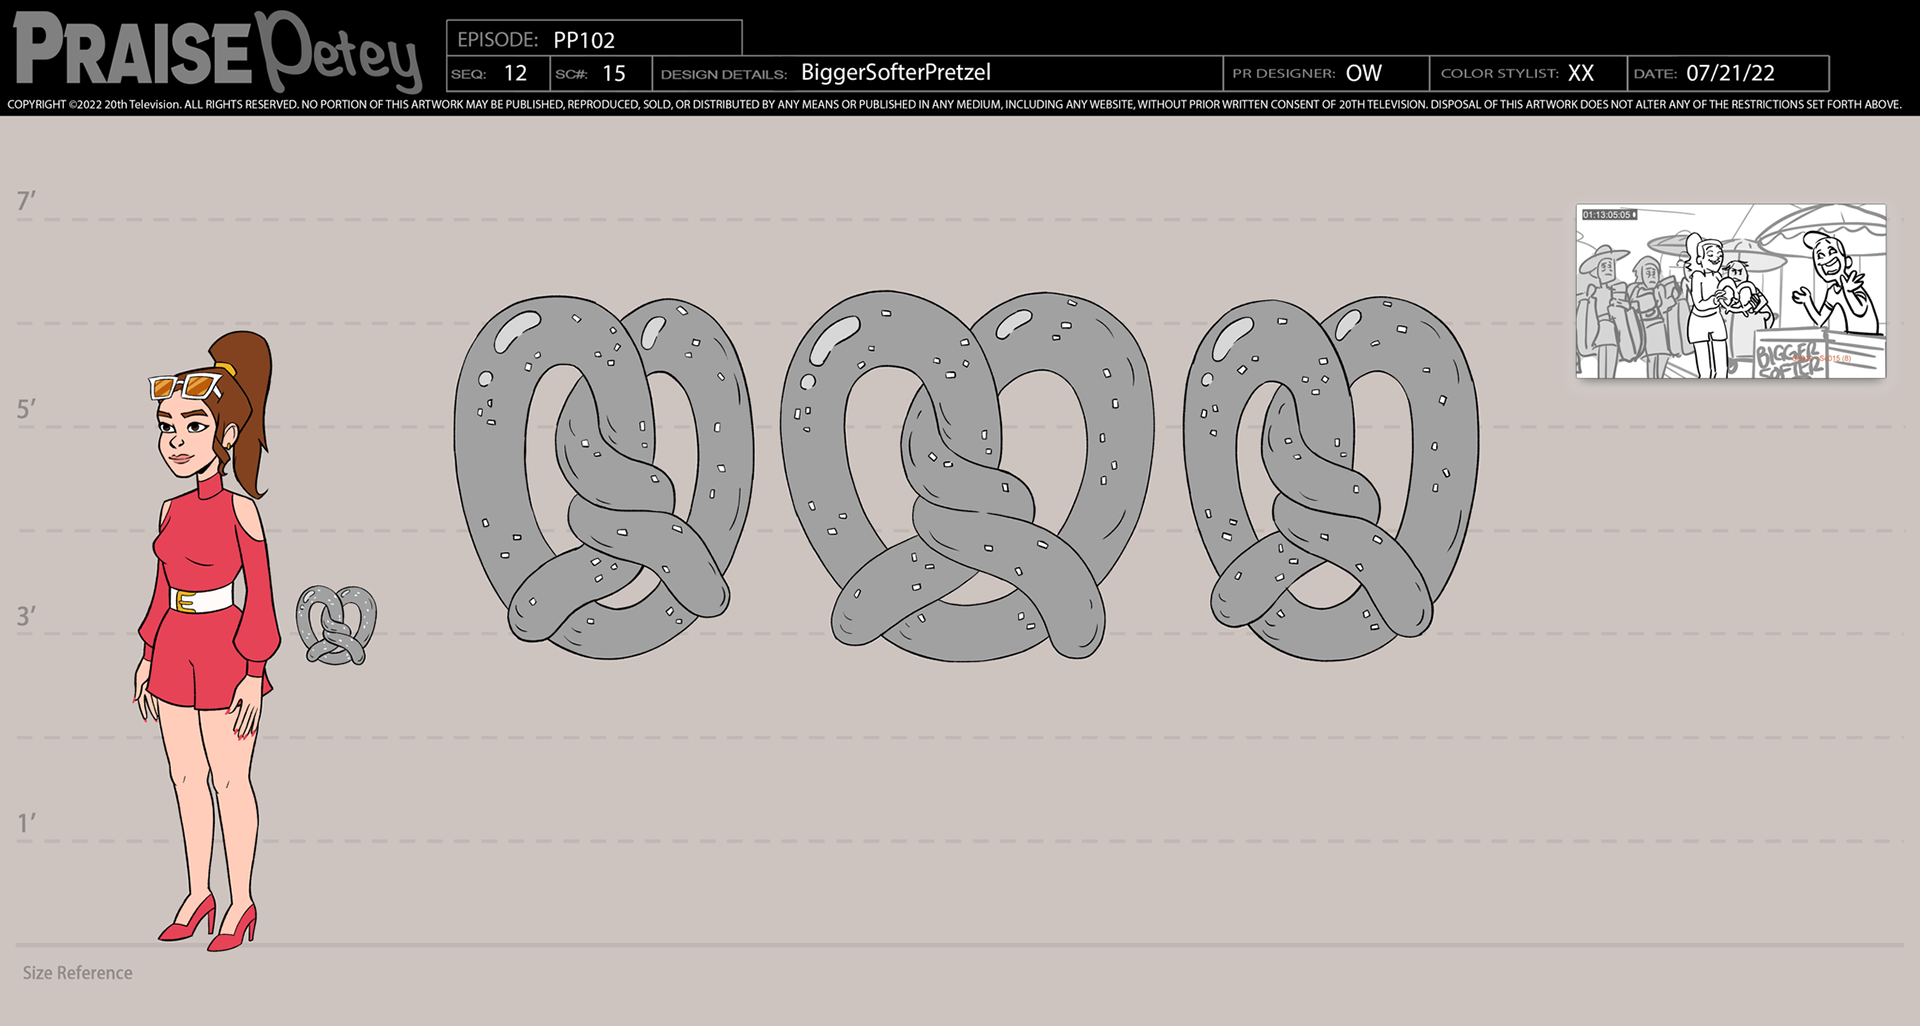Click the SC# value 15
Viewport: 1920px width, 1026px height.
point(614,73)
